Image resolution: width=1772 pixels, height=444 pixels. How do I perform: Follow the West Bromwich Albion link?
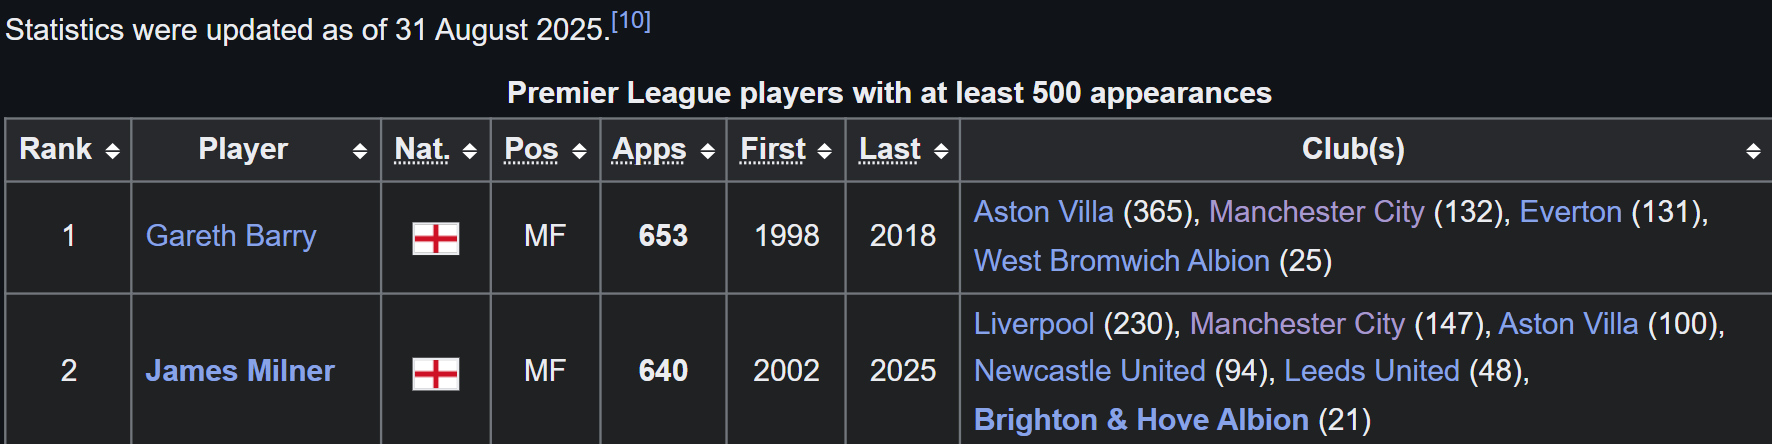[1122, 261]
